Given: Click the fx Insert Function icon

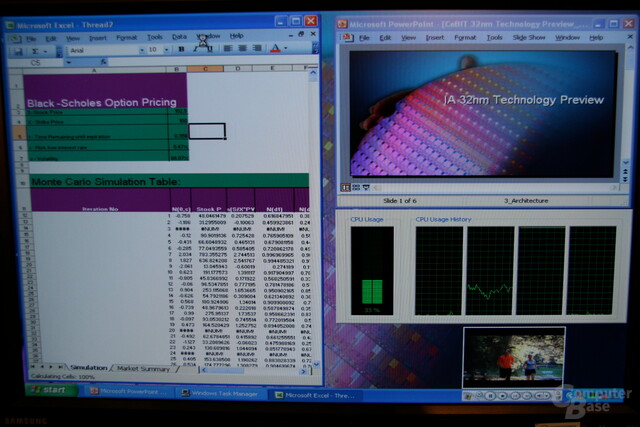Looking at the screenshot, I should click(x=104, y=62).
